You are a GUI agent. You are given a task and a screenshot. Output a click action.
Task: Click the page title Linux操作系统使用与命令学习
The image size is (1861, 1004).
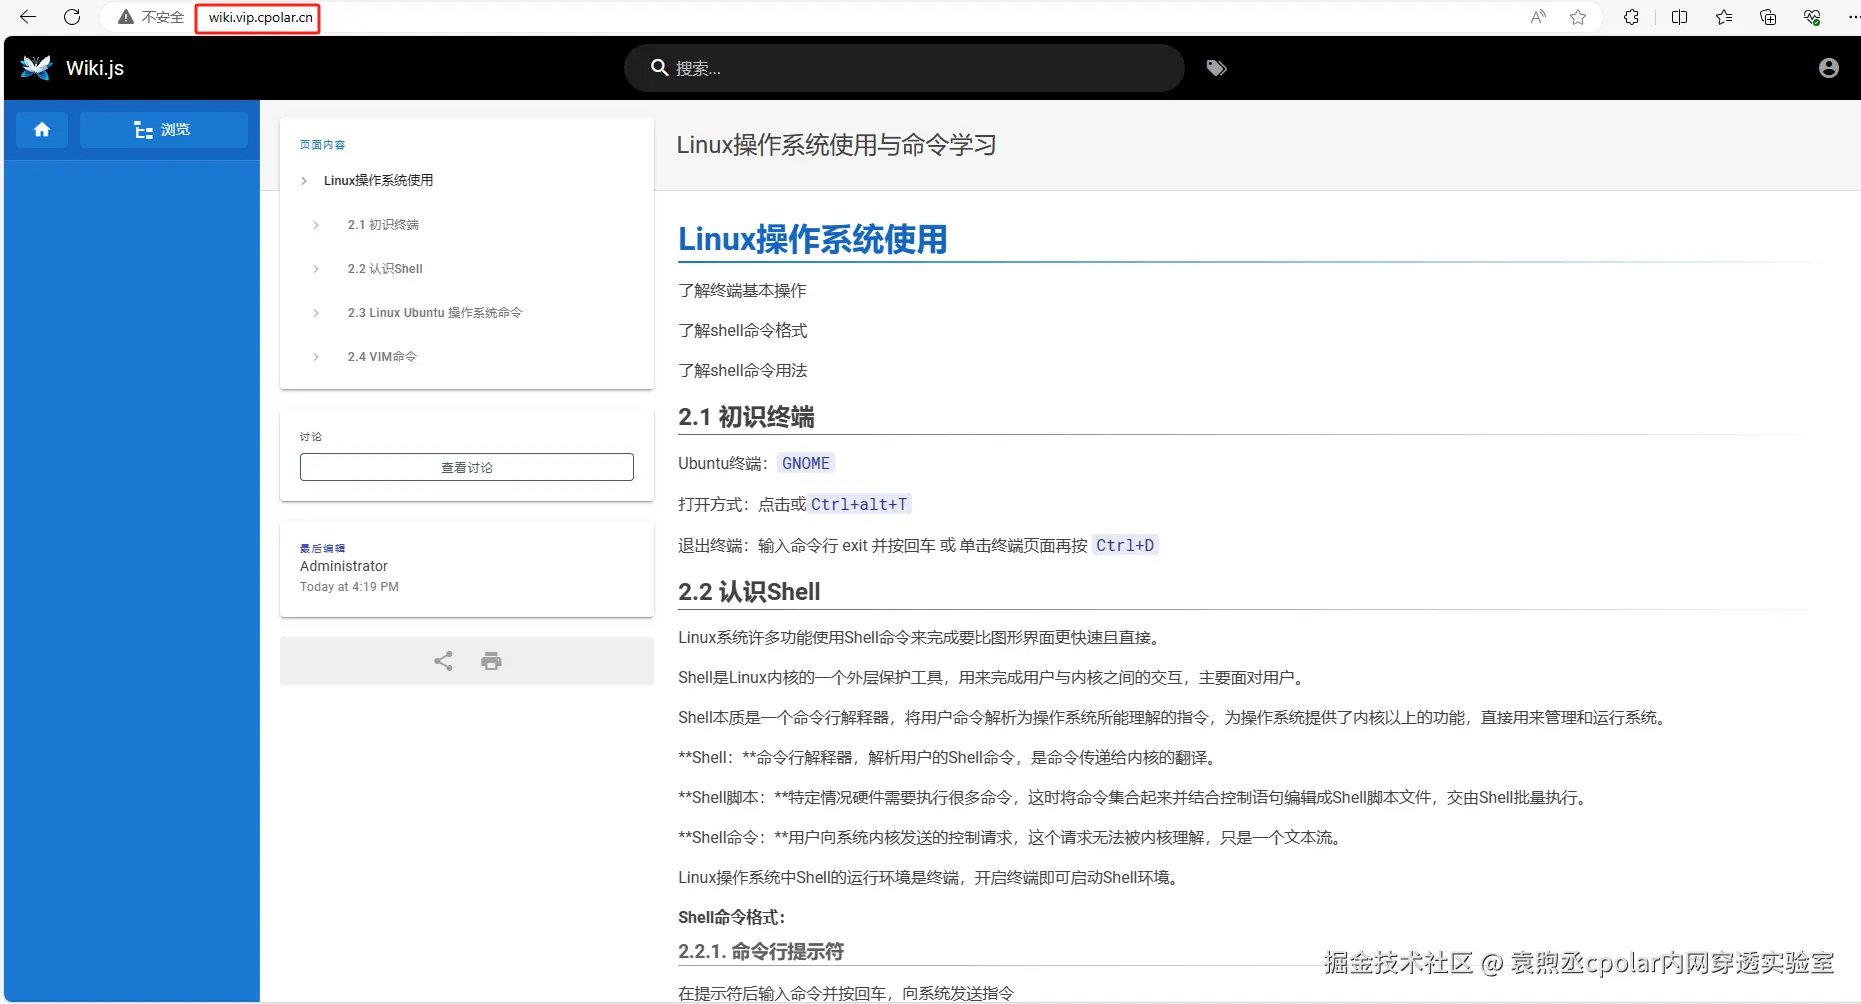click(x=836, y=145)
